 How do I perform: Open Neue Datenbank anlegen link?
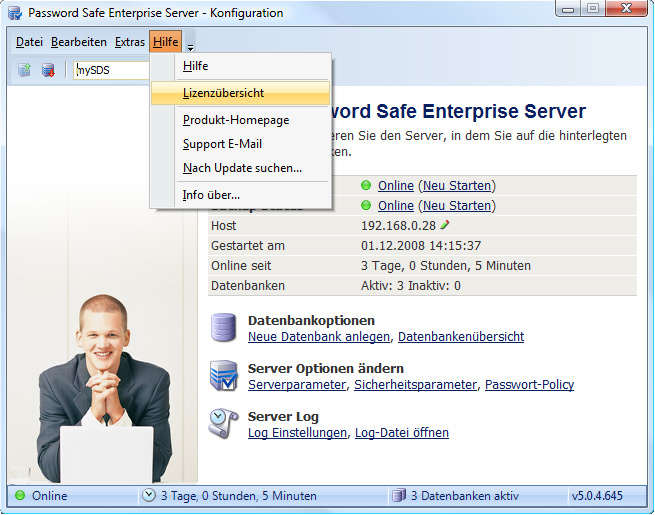(319, 337)
